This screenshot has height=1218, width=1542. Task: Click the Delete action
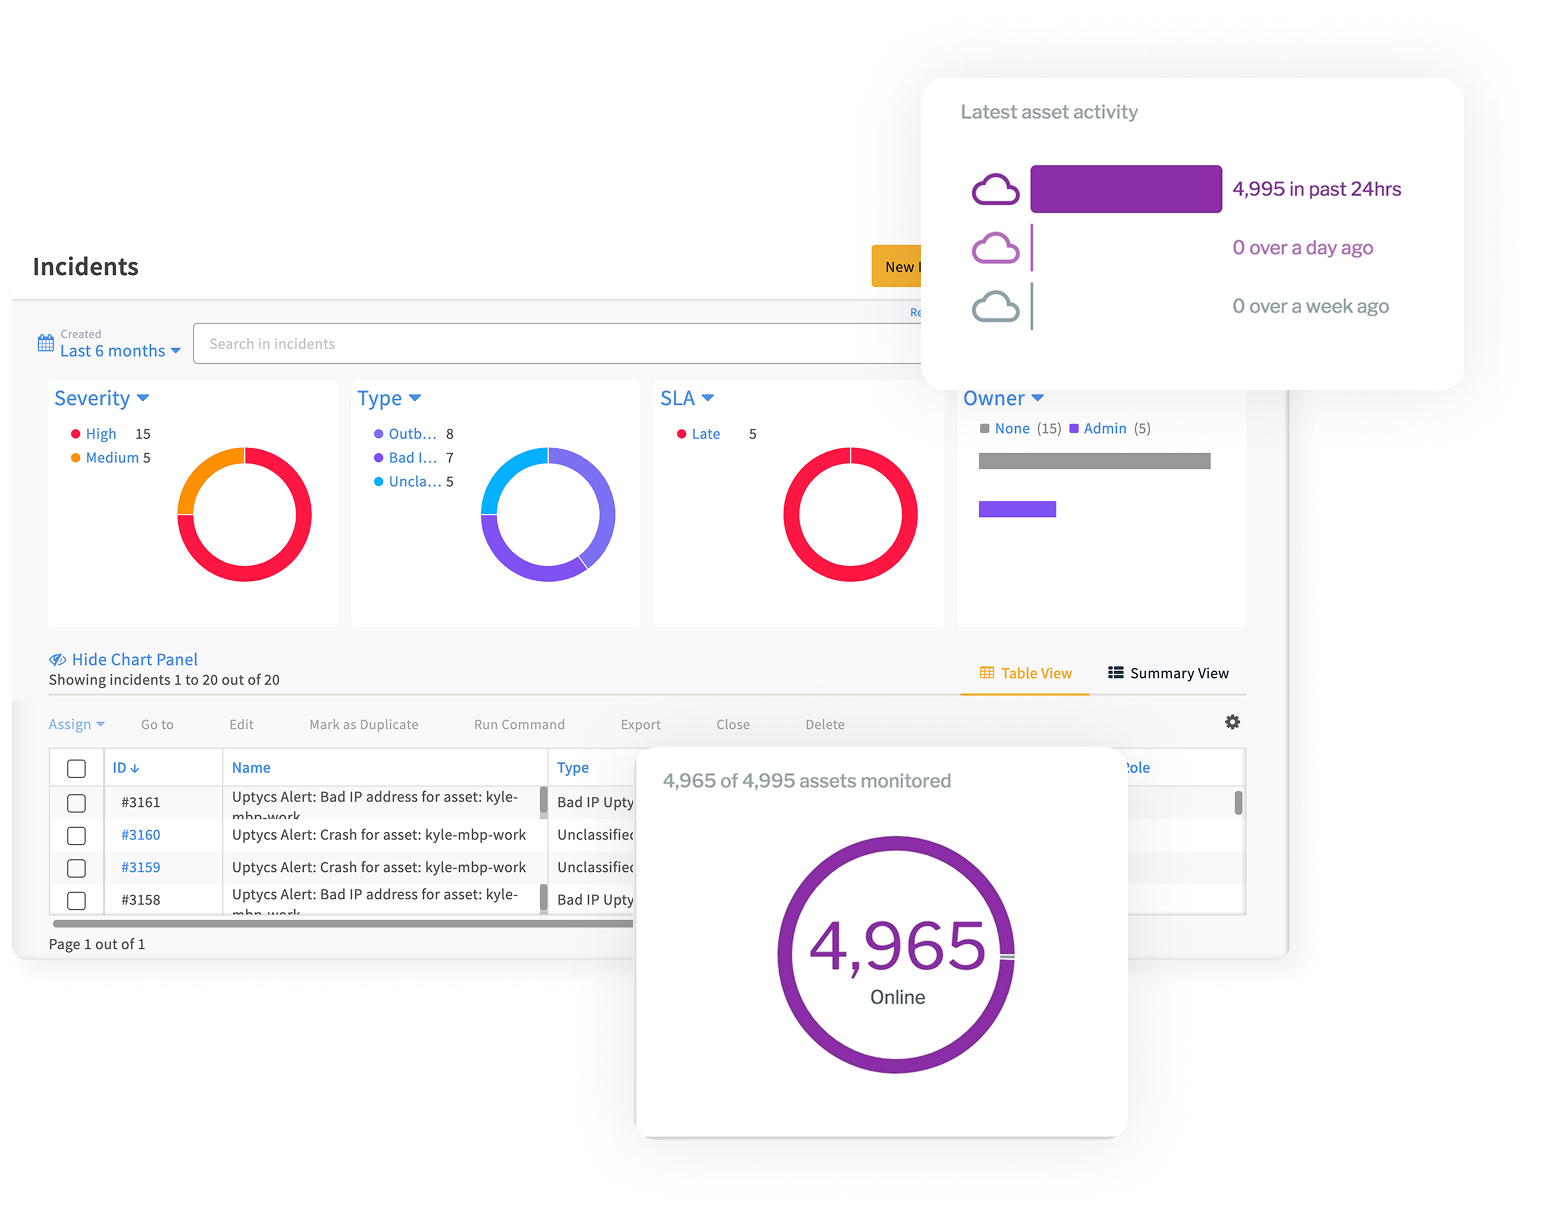point(825,725)
